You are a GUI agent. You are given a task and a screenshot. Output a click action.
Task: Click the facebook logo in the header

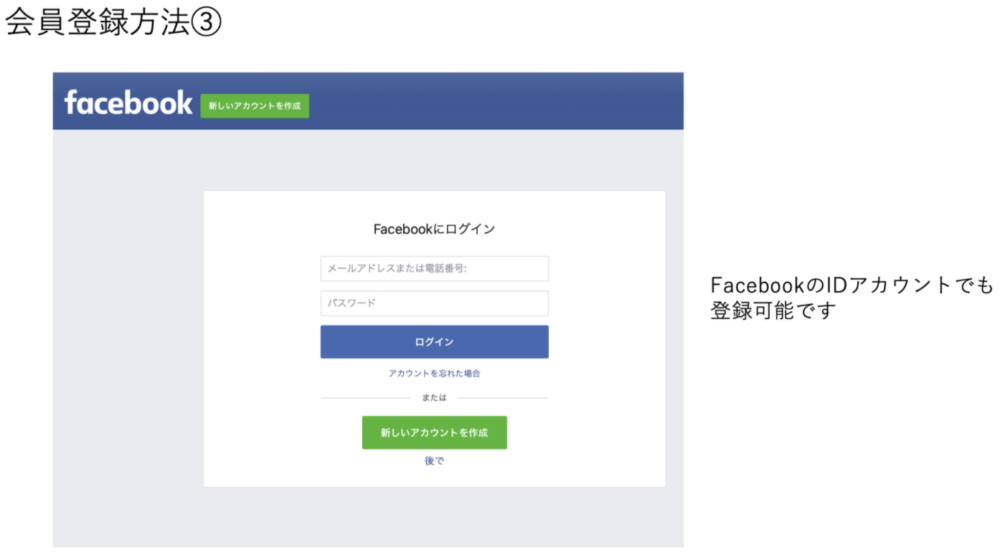coord(128,103)
